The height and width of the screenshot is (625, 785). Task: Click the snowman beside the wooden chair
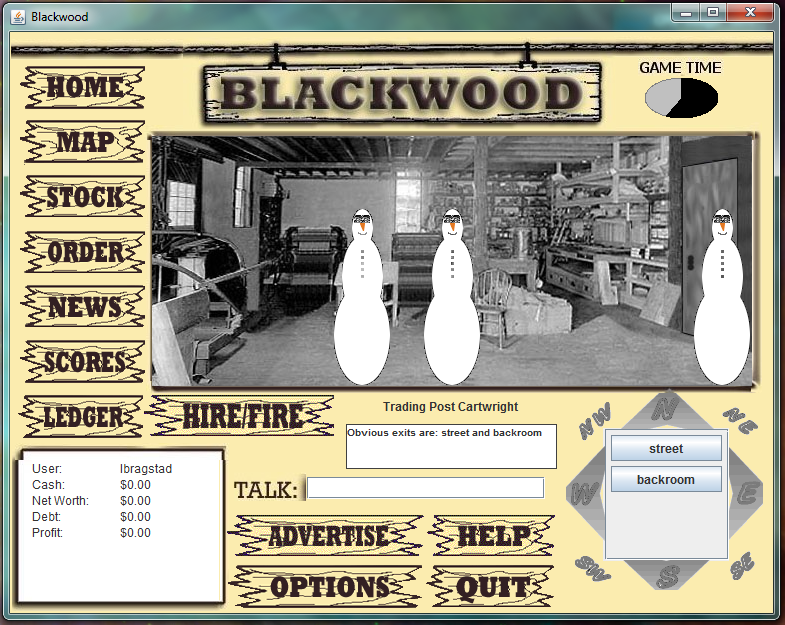(452, 297)
